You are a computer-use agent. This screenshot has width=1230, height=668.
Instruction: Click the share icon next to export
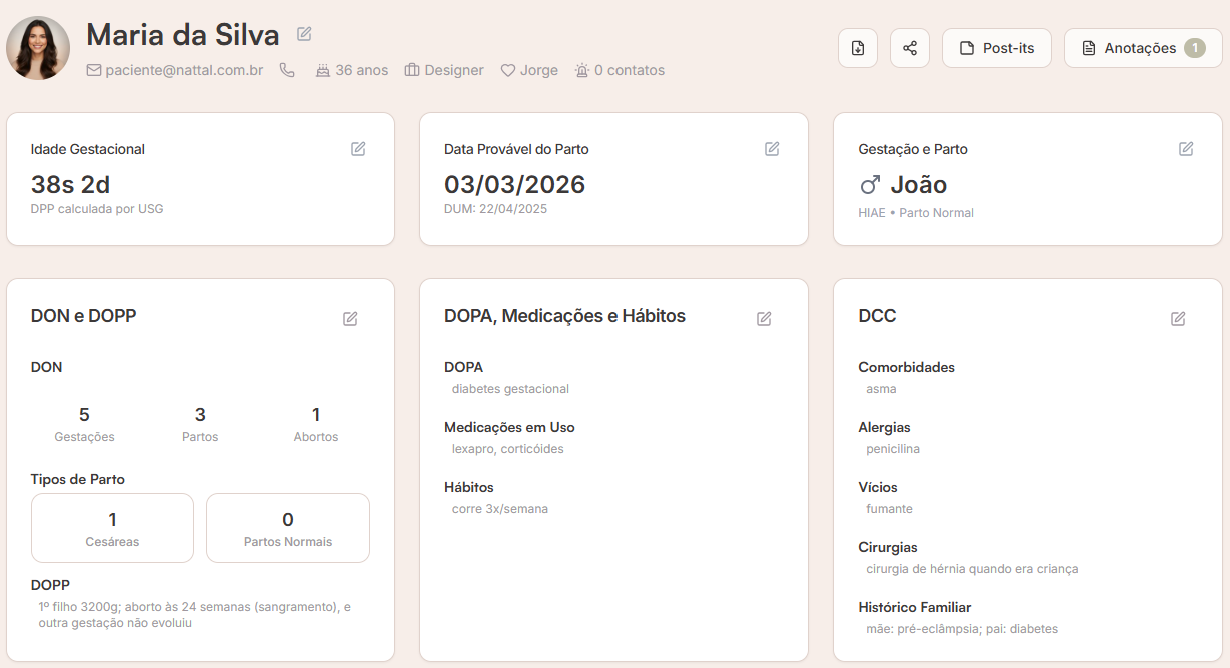tap(909, 48)
